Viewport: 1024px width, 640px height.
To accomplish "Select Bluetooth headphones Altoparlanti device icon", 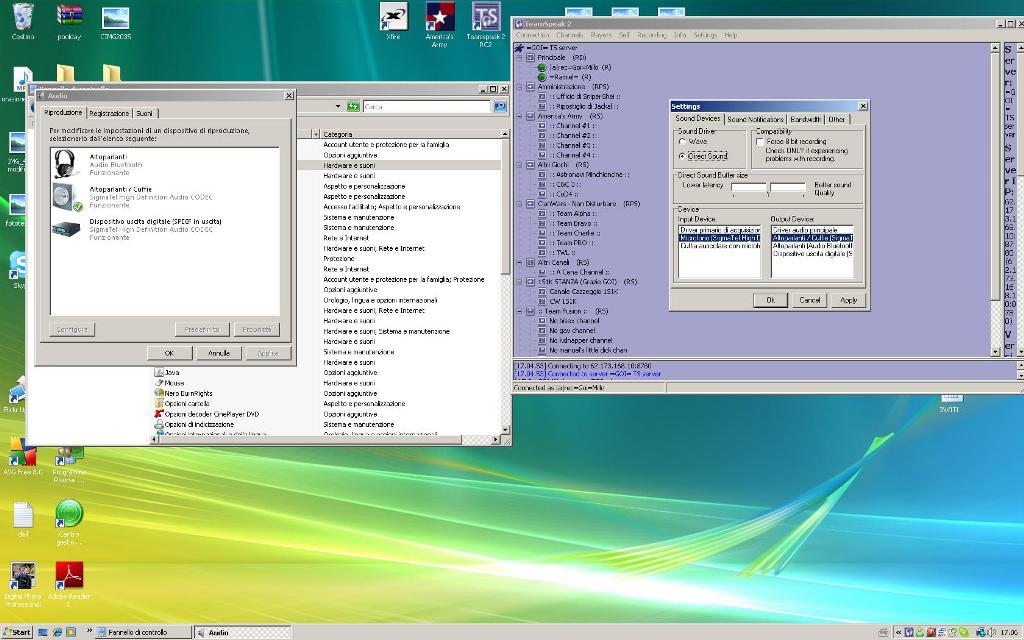I will click(66, 163).
